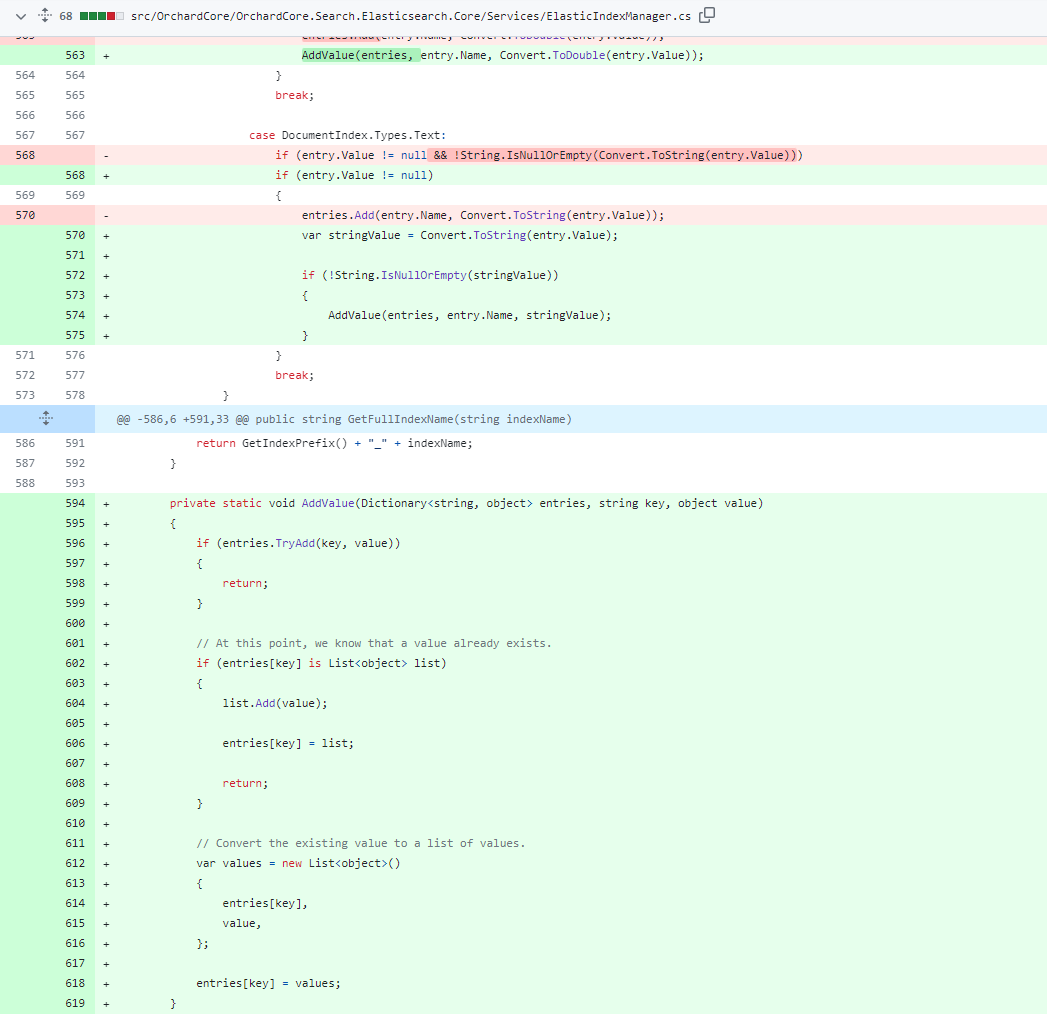Click new line number 594

[x=75, y=503]
